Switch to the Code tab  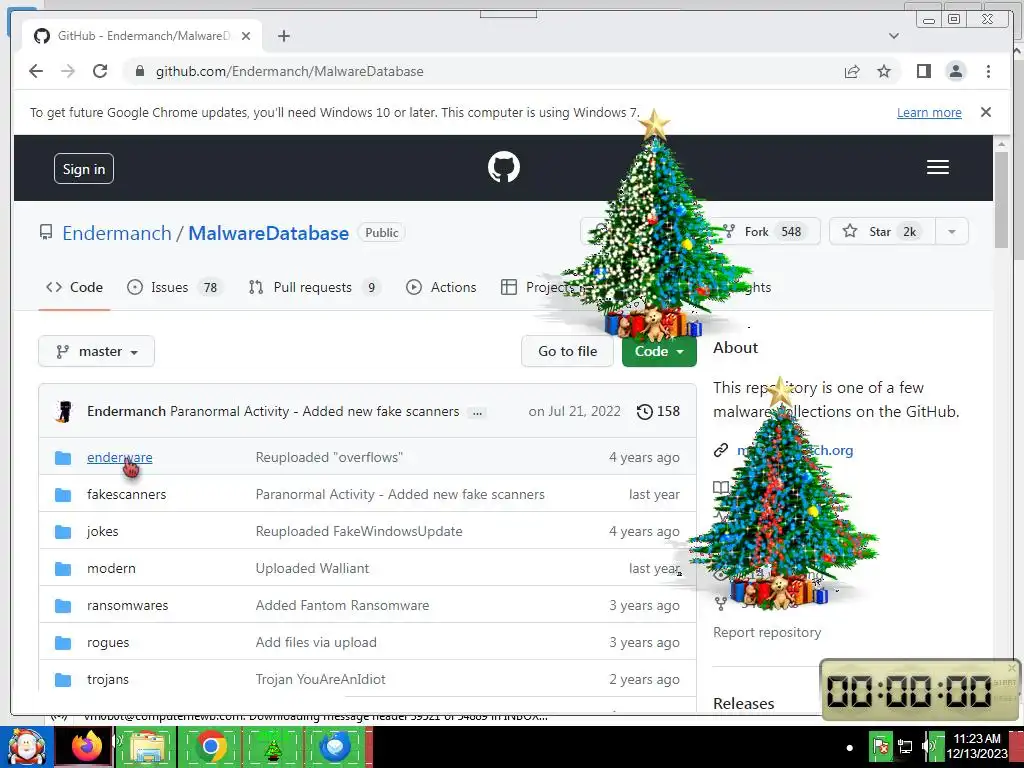pyautogui.click(x=74, y=287)
